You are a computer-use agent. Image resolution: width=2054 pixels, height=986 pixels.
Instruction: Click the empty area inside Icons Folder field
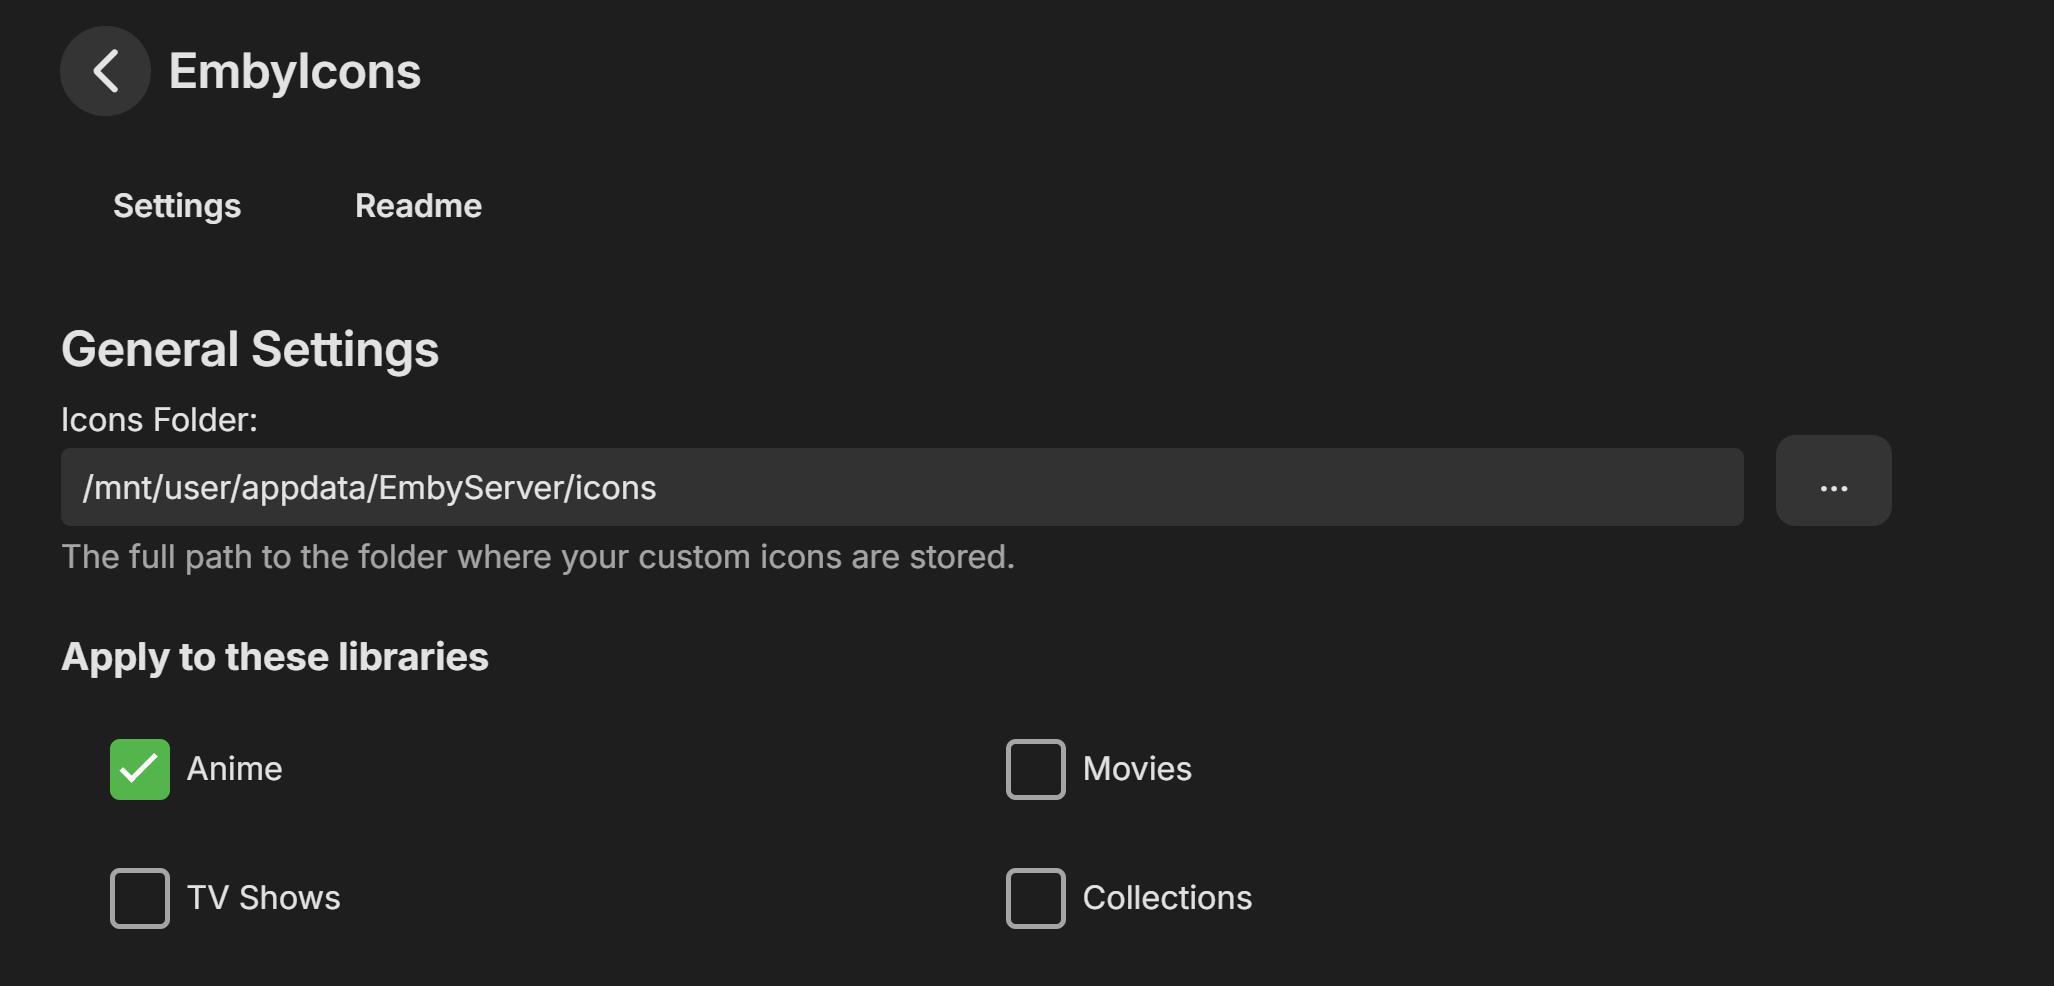[1200, 487]
